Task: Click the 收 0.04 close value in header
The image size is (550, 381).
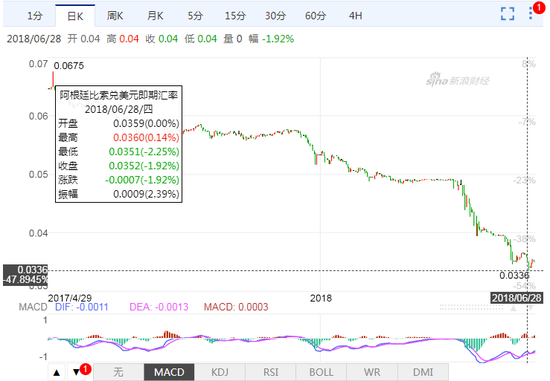Action: pos(162,39)
